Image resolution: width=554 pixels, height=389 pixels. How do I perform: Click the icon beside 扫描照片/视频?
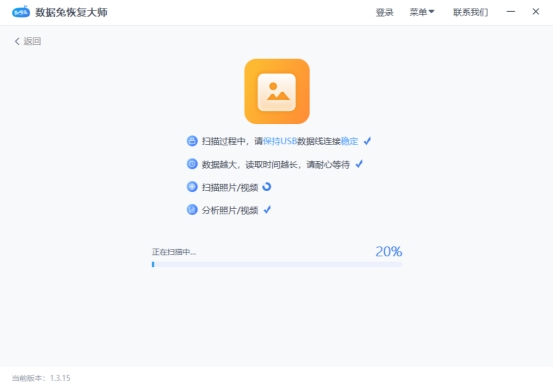(192, 187)
